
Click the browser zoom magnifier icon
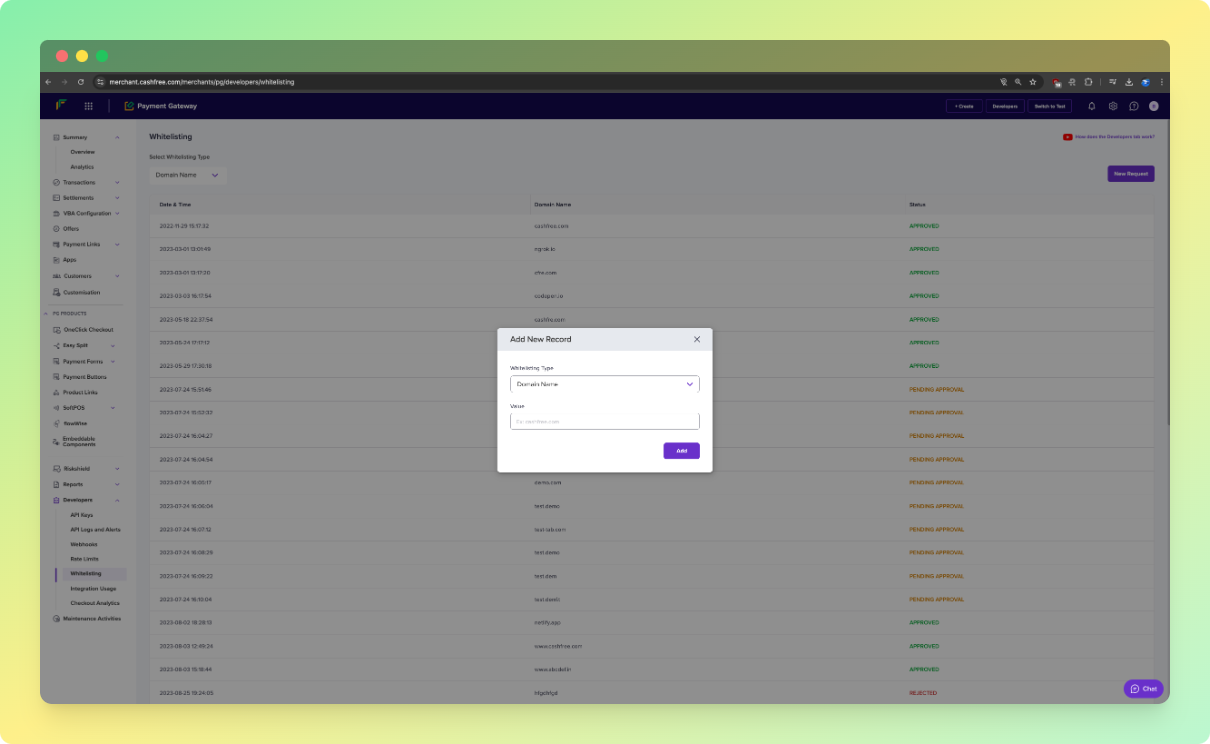1018,82
